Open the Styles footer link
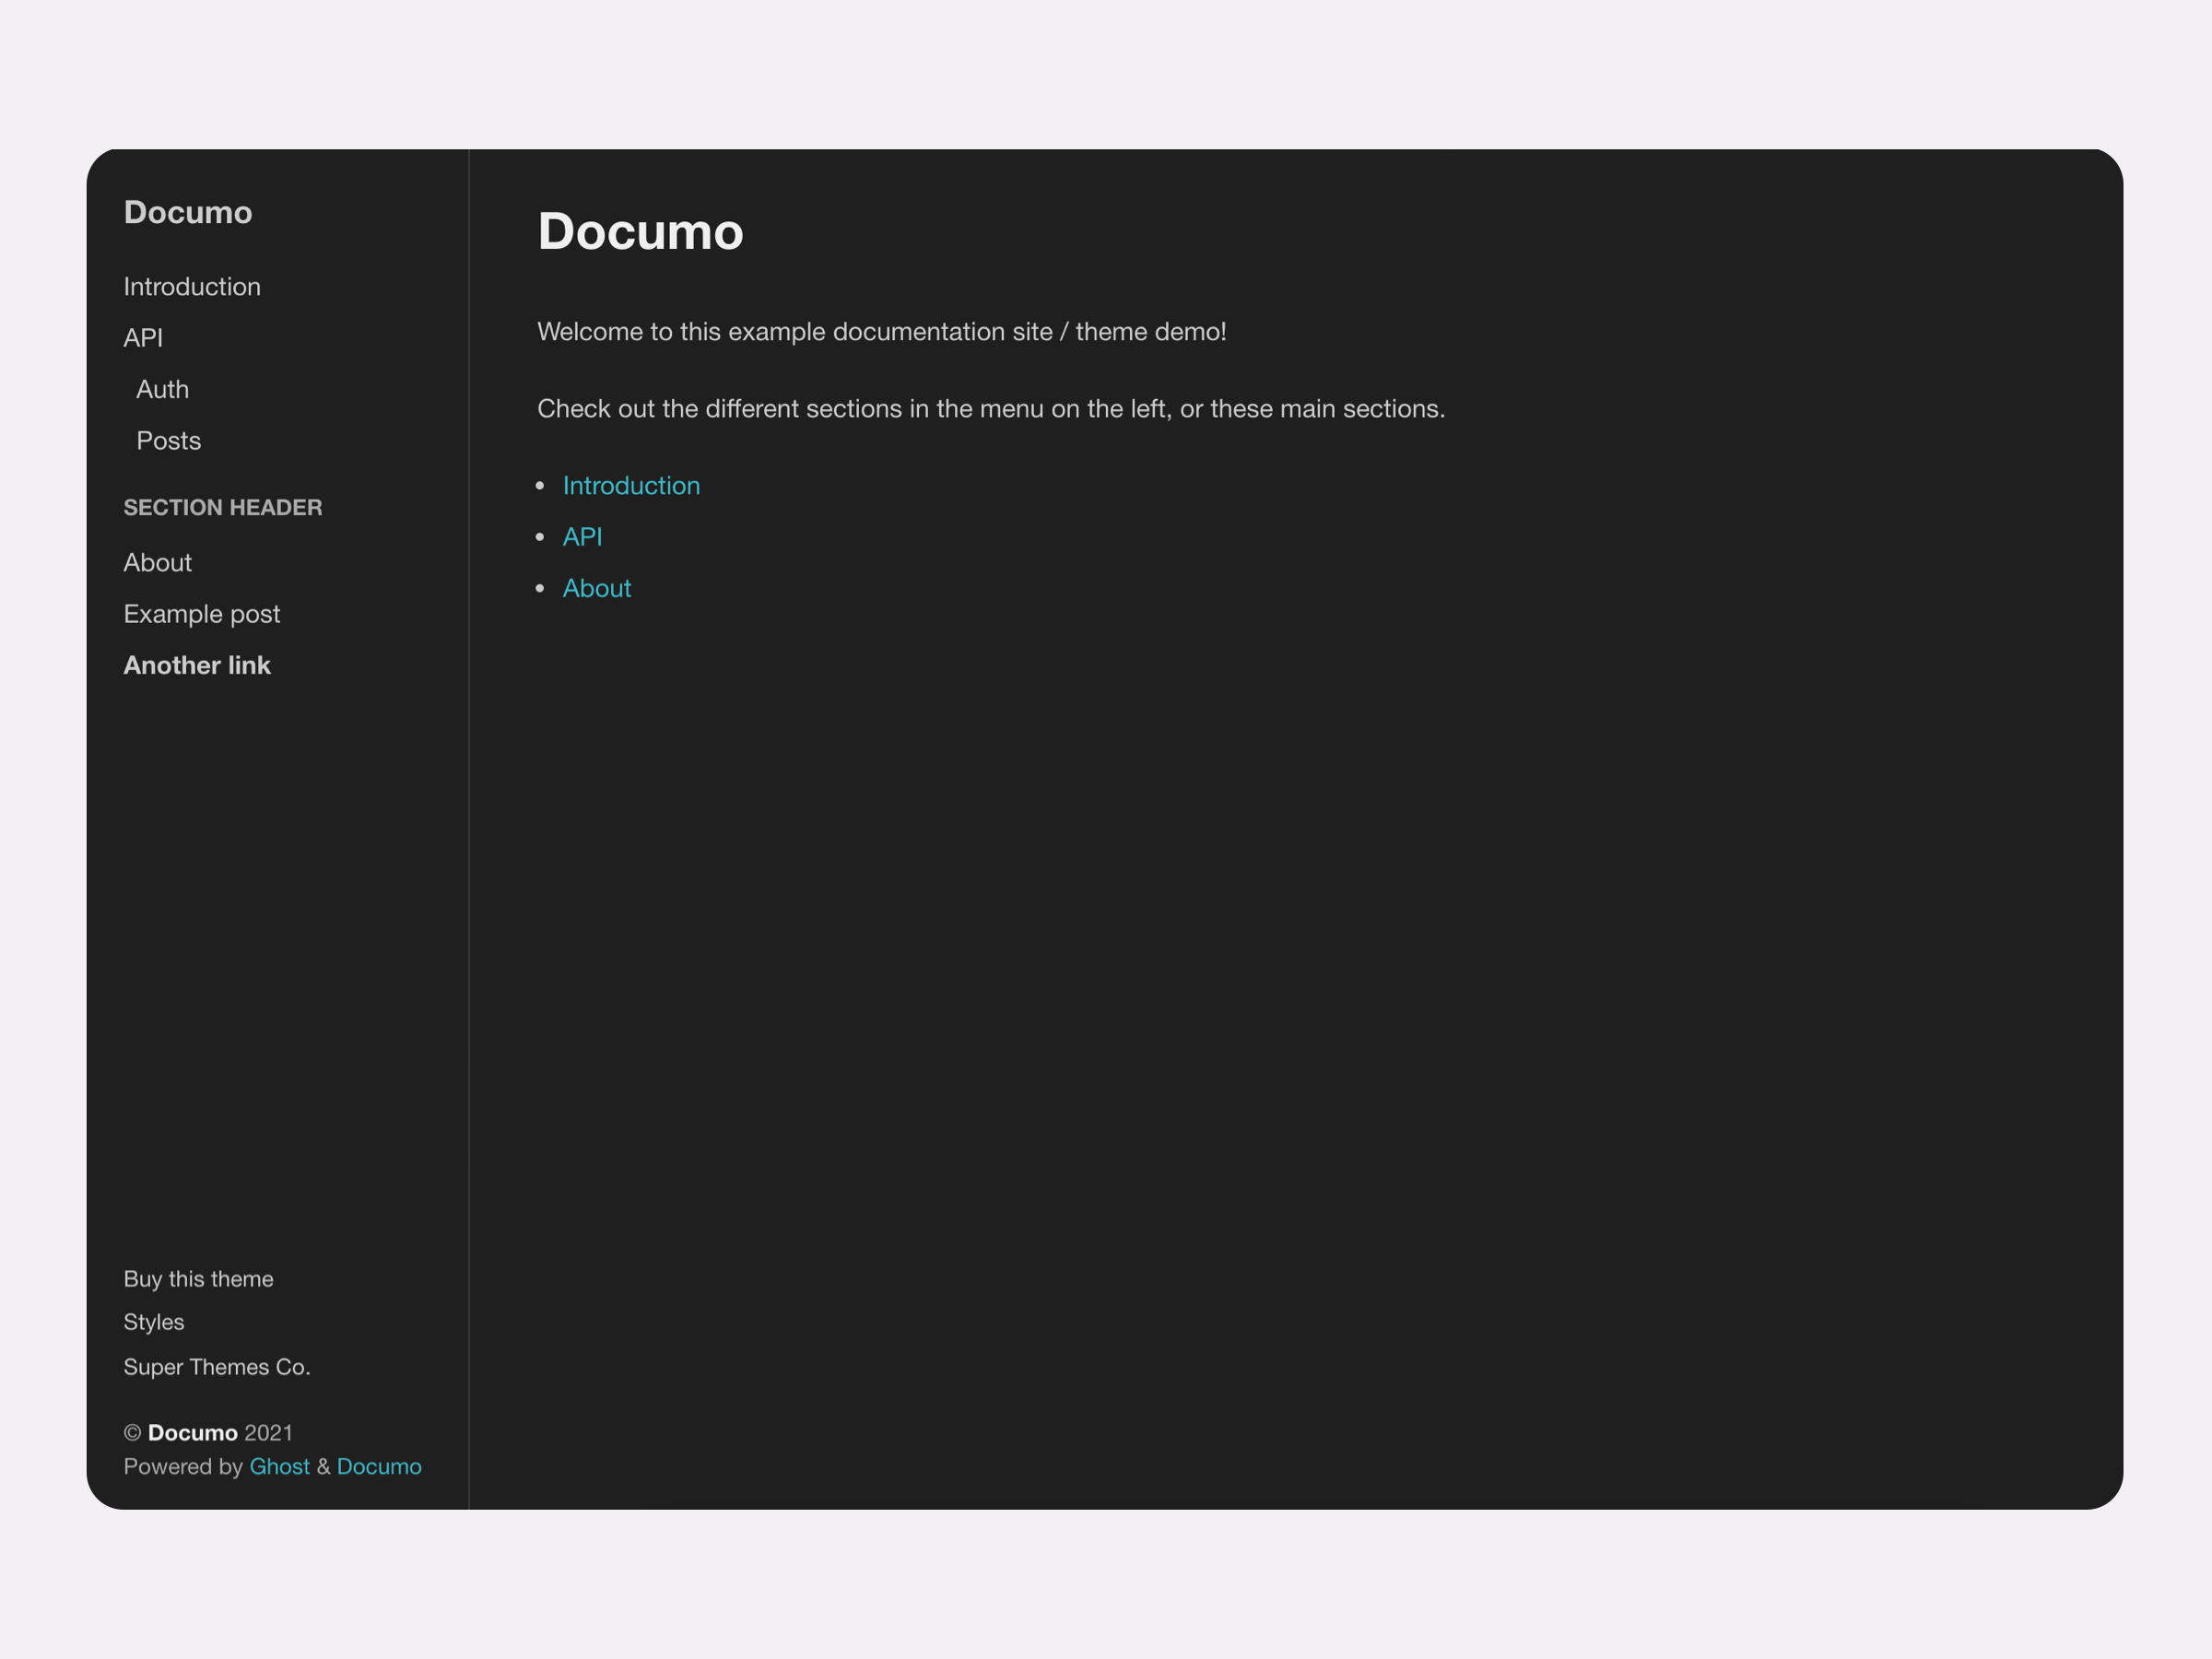The width and height of the screenshot is (2212, 1659). click(154, 1322)
